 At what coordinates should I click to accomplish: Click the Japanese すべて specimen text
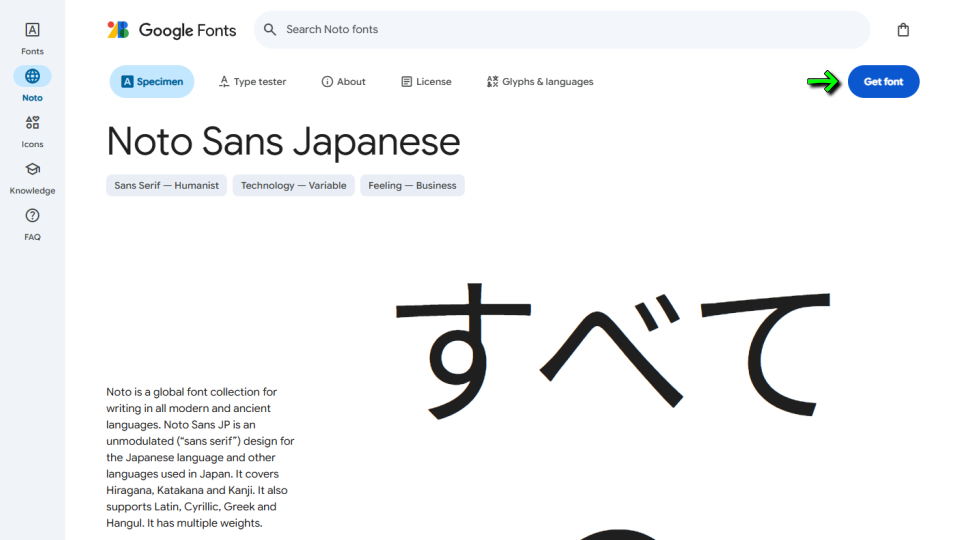(x=613, y=351)
